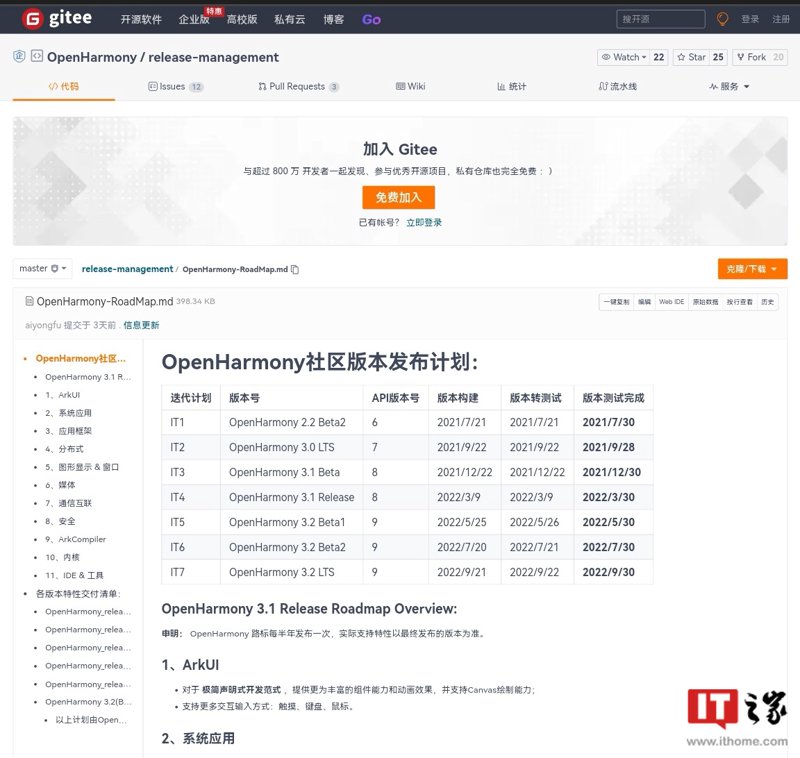800x758 pixels.
Task: Focus the 搜开源 search field
Action: point(661,19)
